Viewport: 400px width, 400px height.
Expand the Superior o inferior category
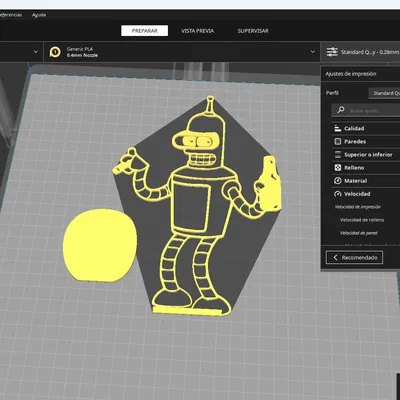(366, 154)
